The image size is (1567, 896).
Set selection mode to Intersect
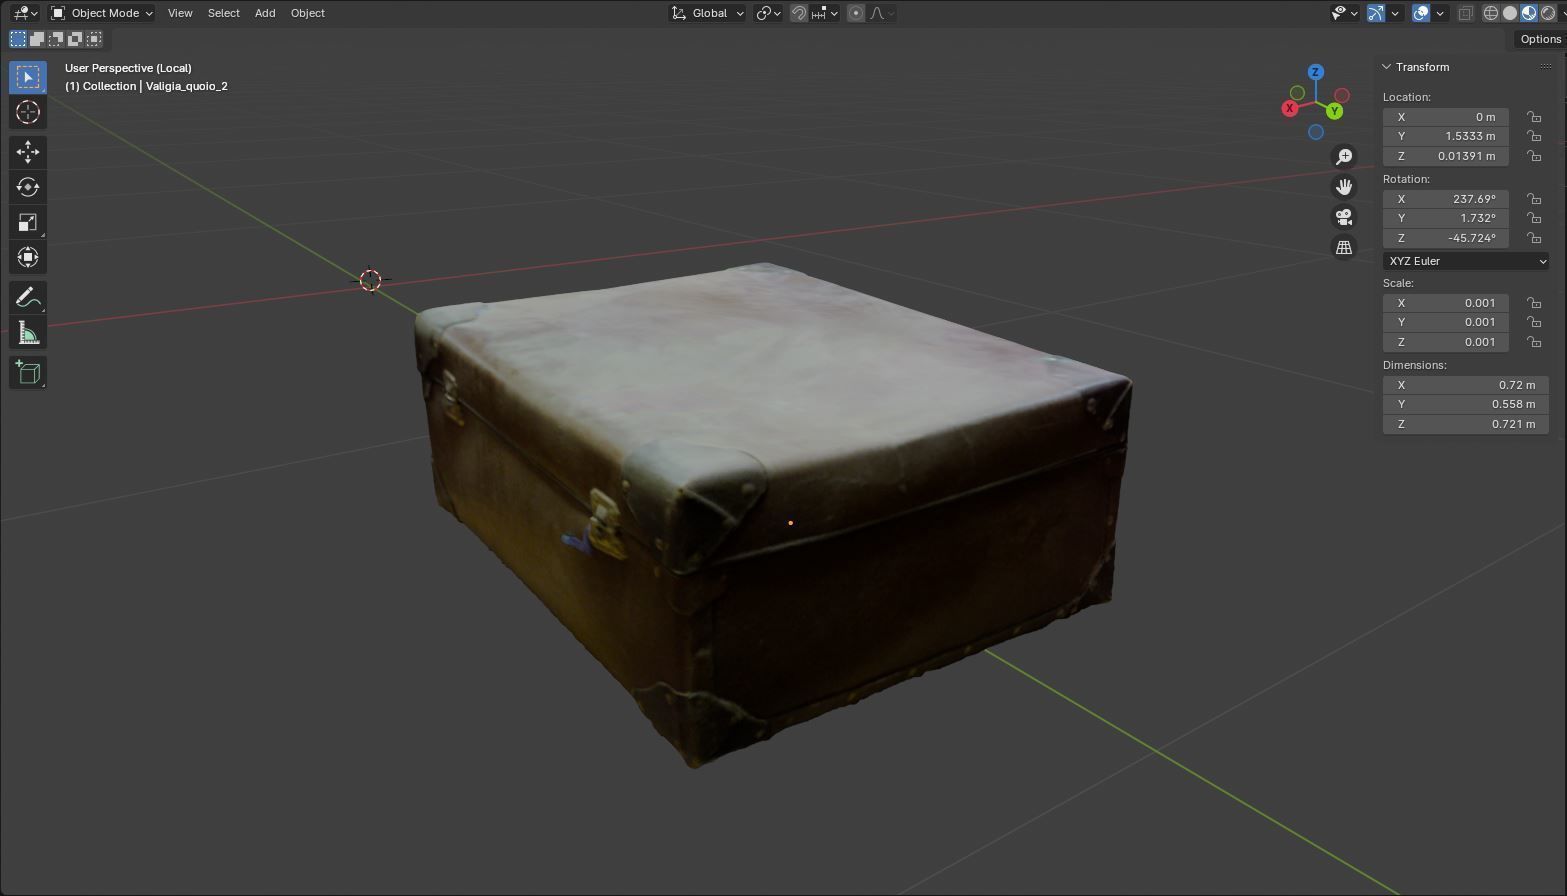[x=94, y=39]
